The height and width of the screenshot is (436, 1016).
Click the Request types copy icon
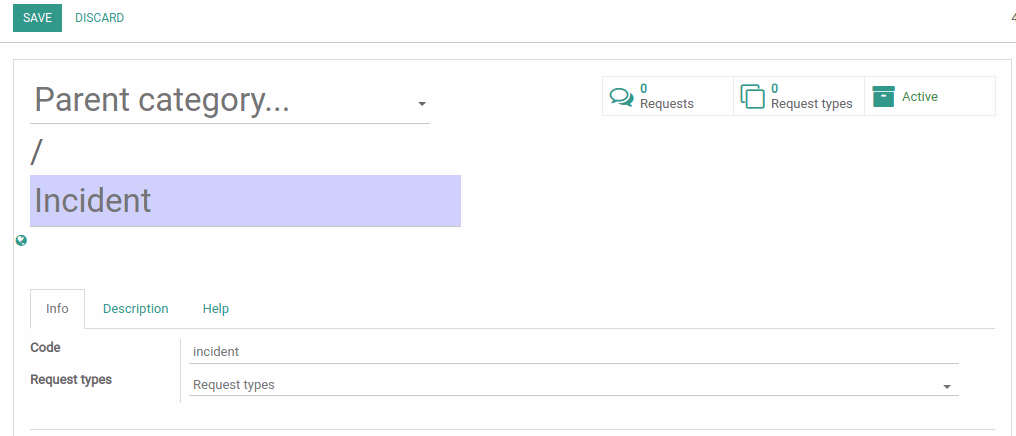point(752,97)
